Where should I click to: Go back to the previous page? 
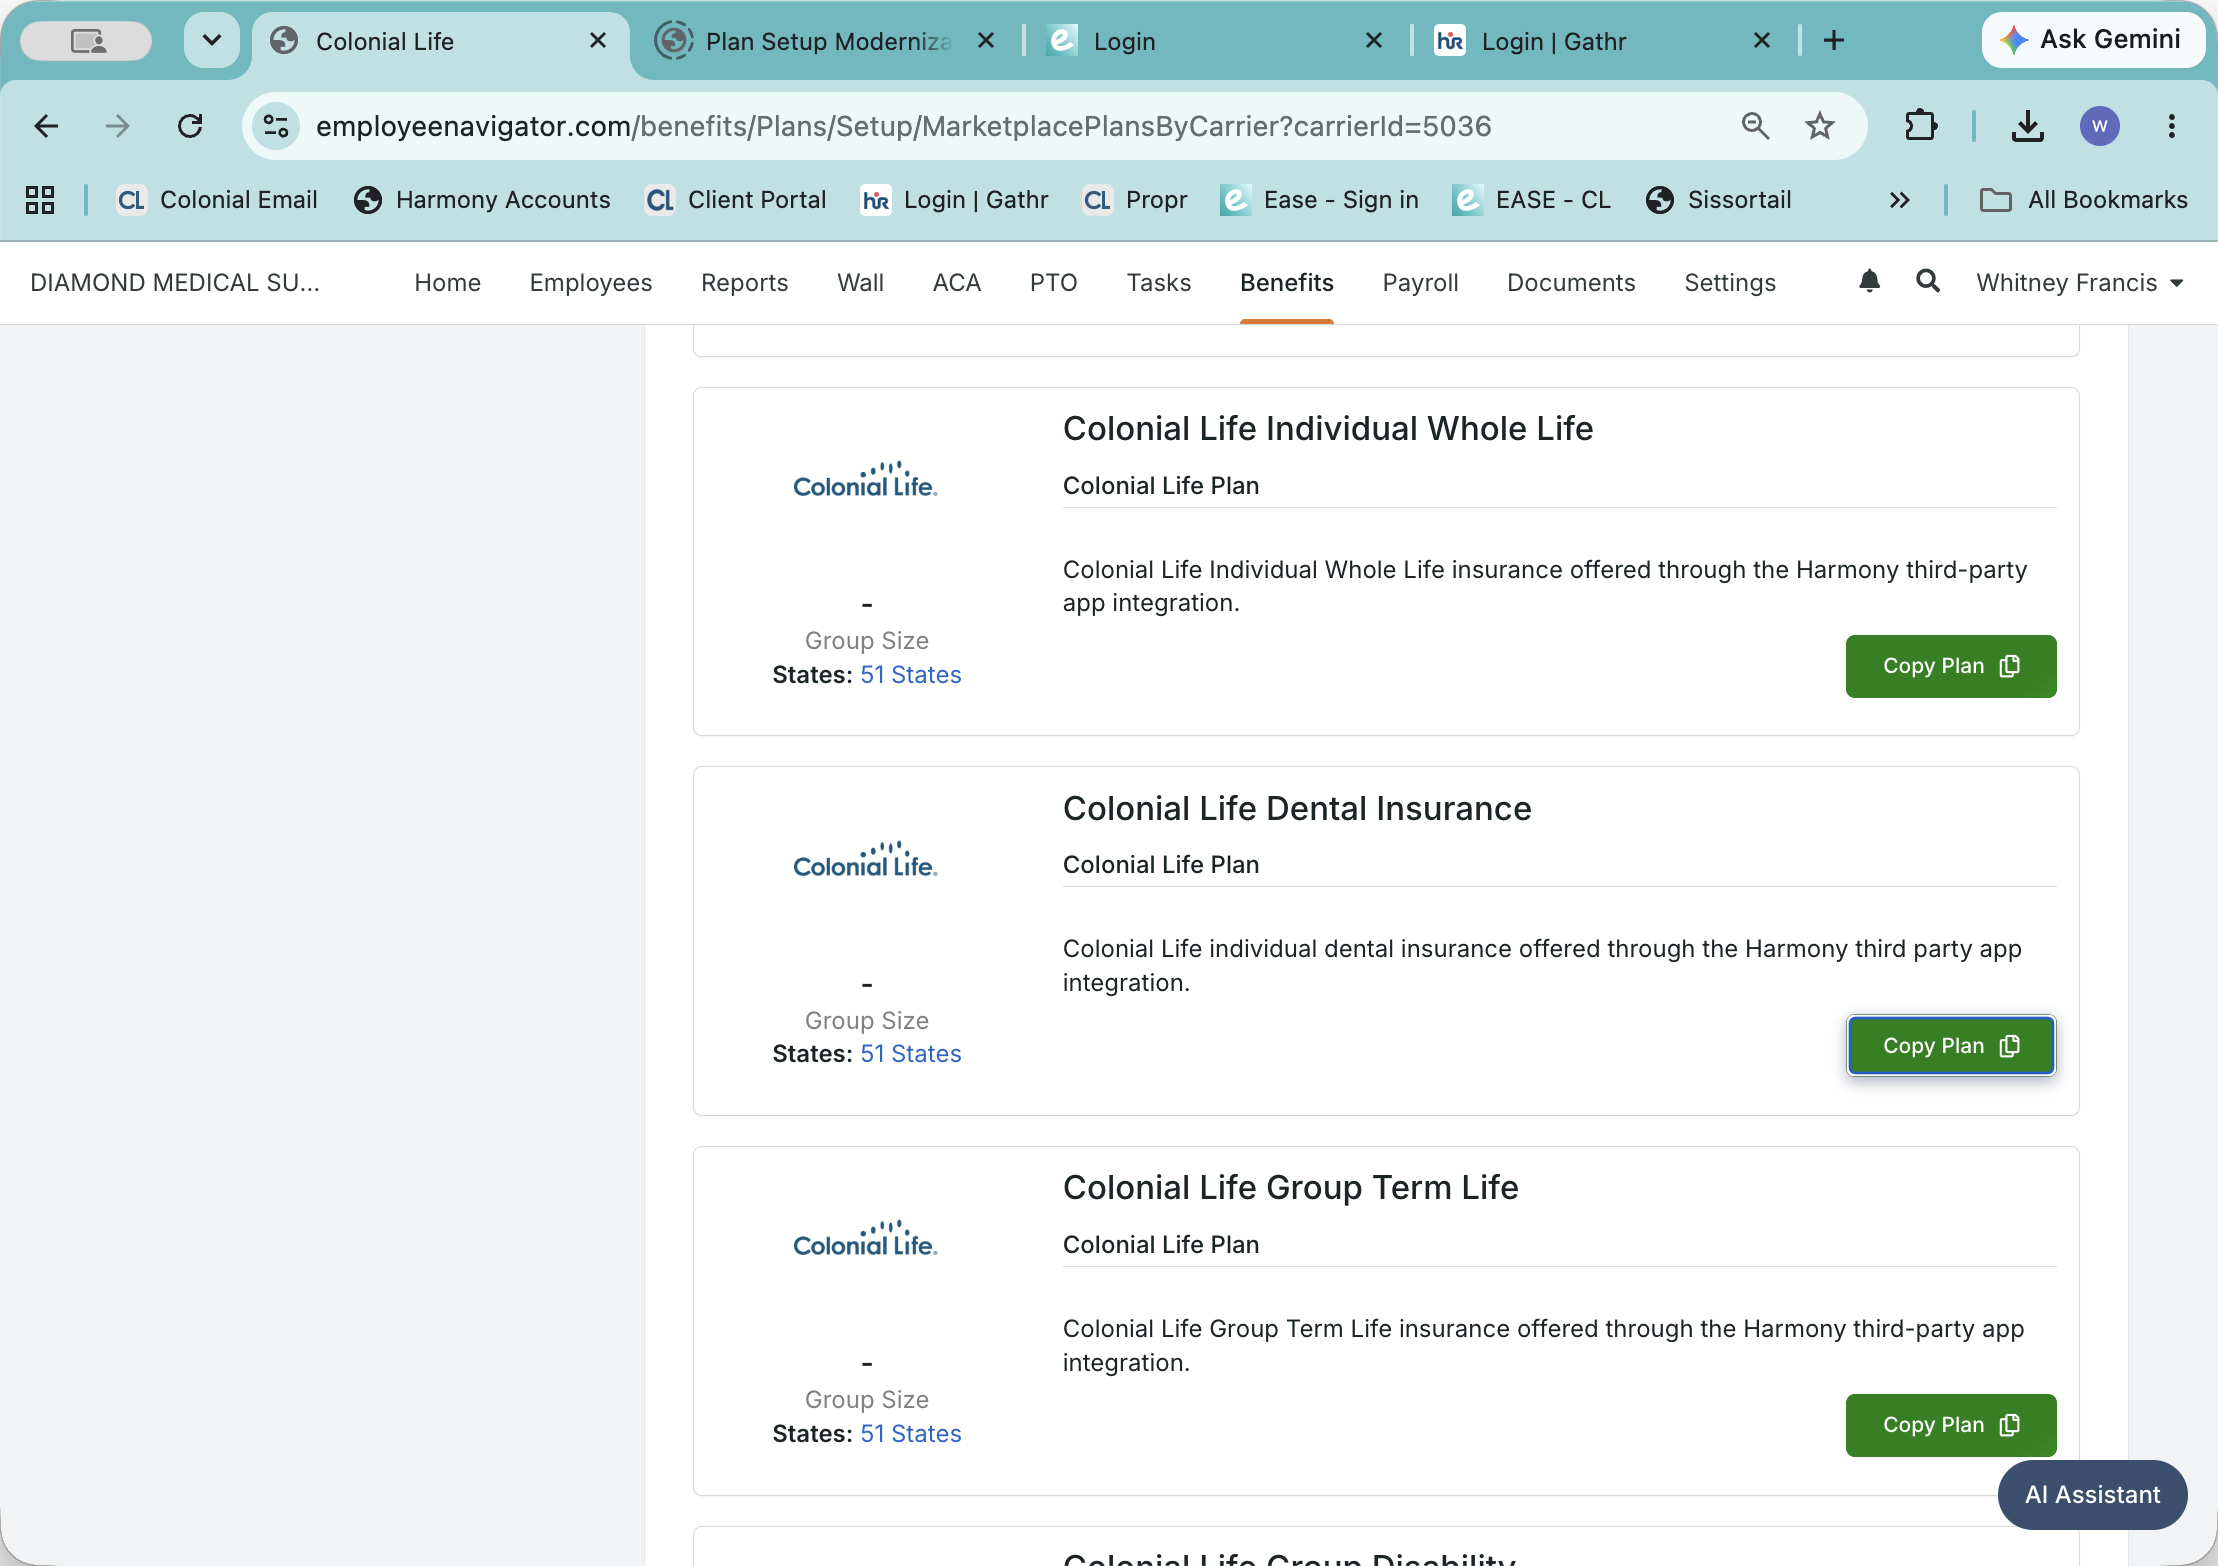point(46,126)
